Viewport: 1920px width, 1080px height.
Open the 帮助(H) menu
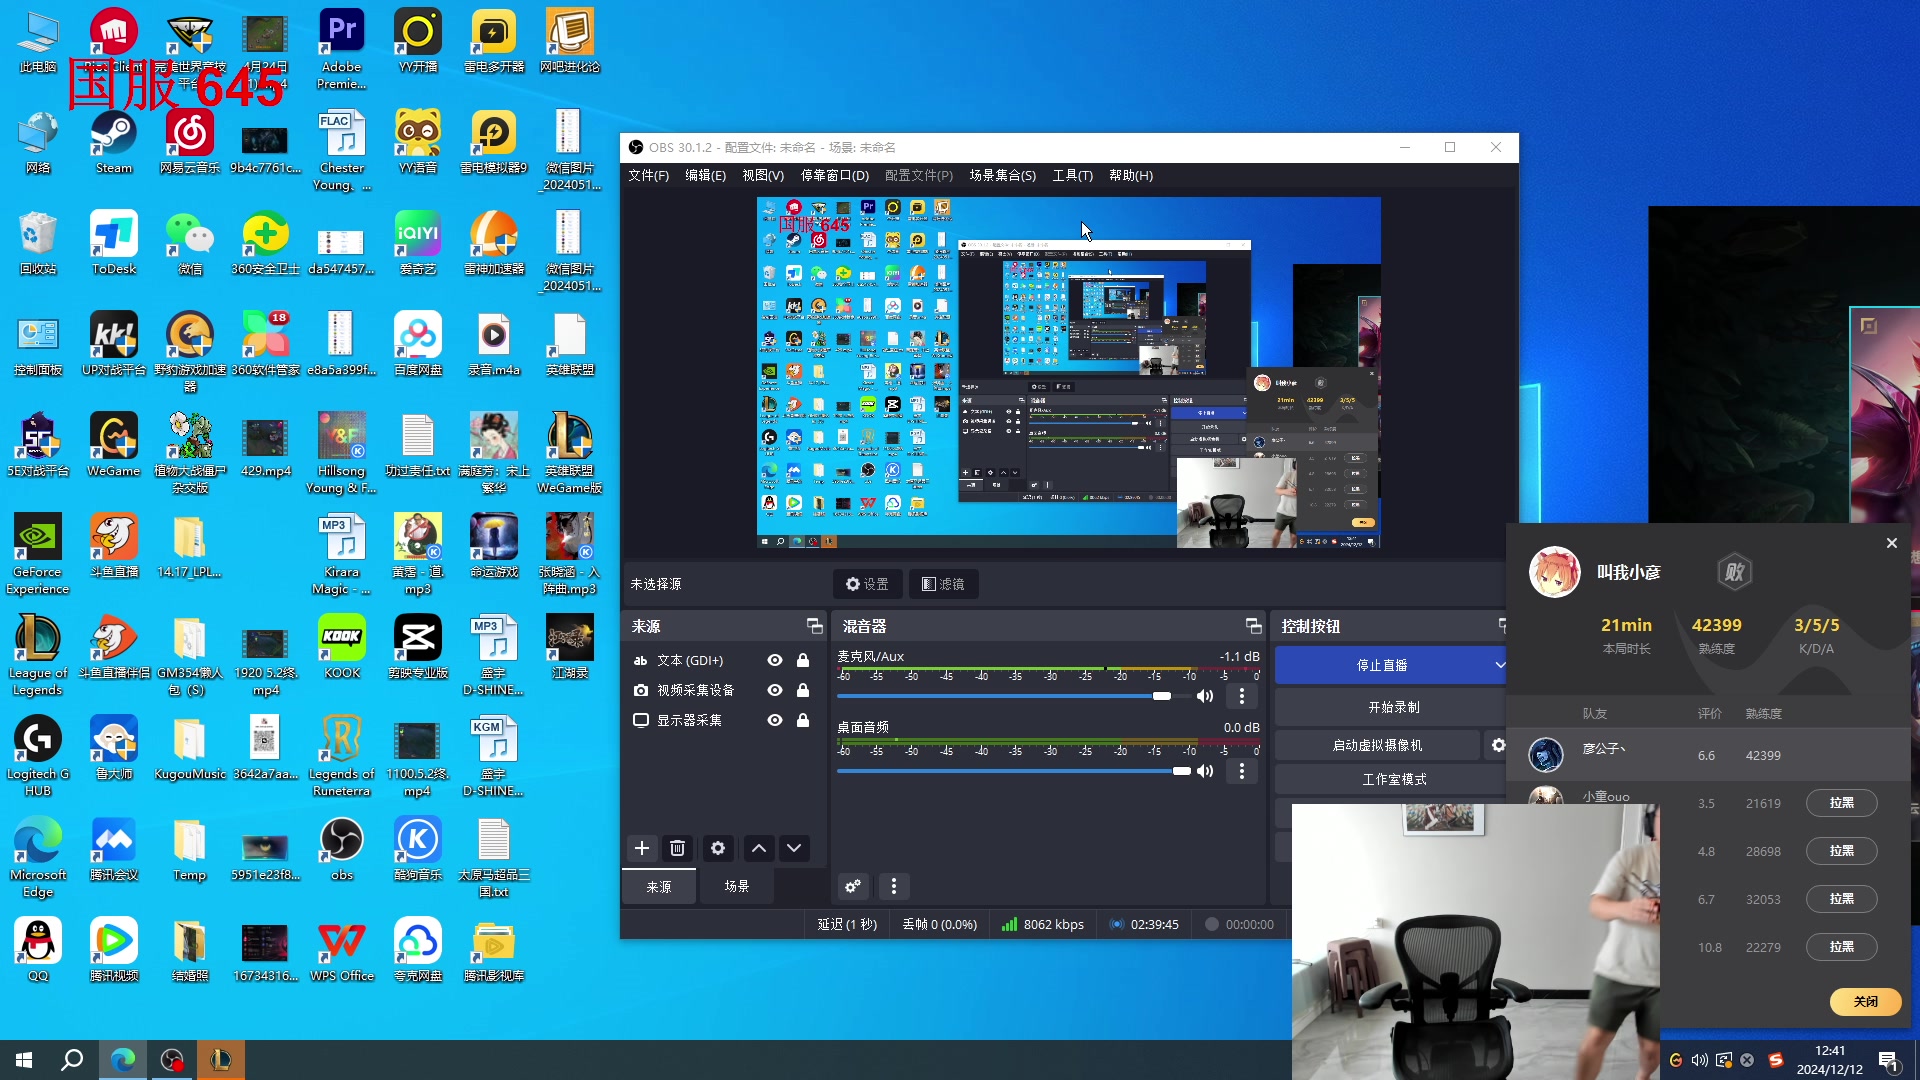(1131, 175)
